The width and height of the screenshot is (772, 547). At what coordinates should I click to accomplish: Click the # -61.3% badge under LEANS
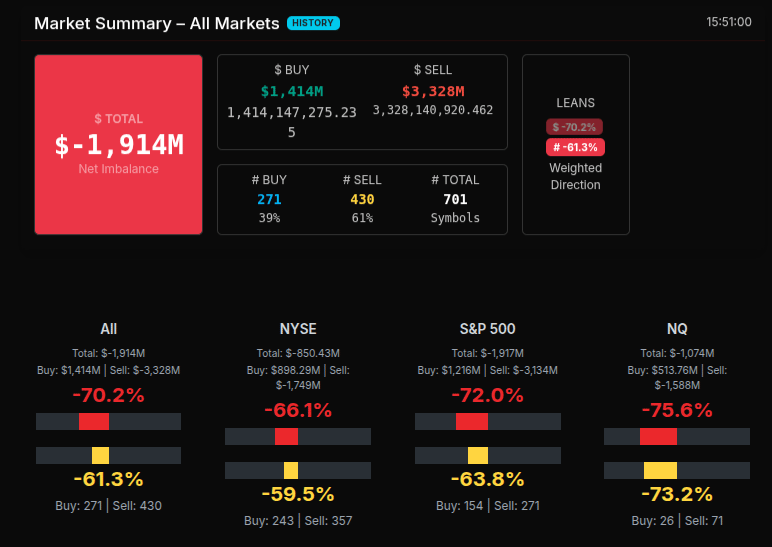575,147
